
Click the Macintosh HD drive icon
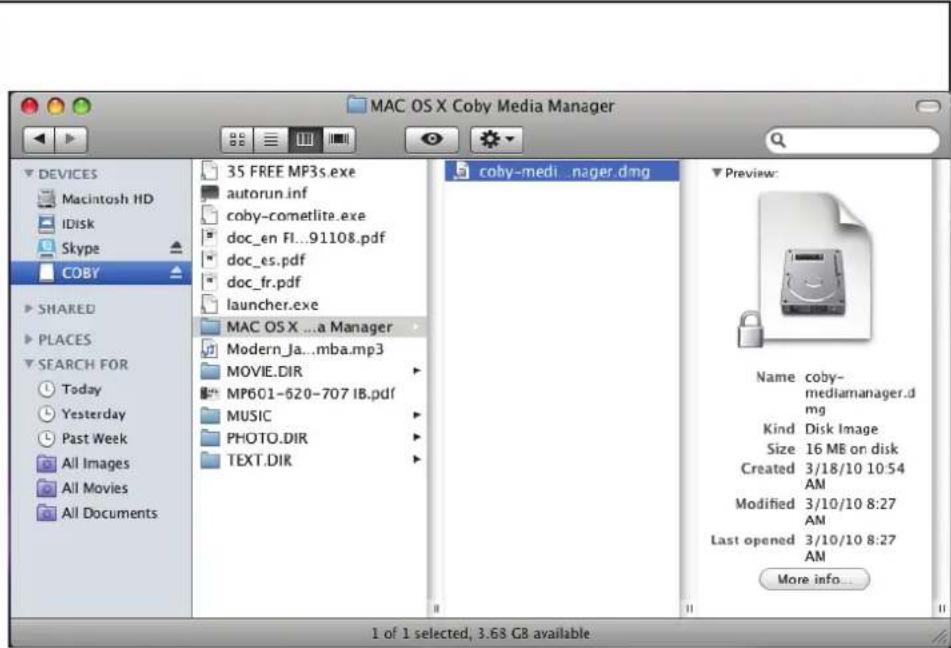[x=47, y=198]
